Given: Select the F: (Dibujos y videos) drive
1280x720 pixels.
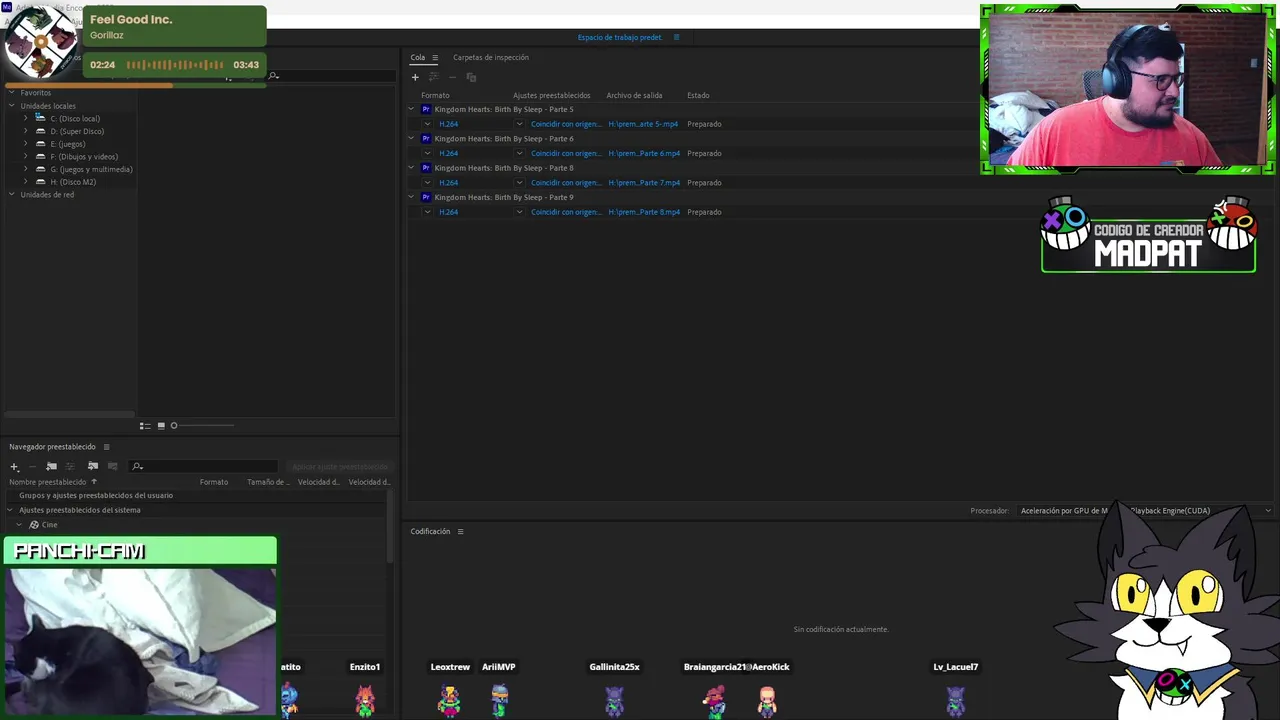Looking at the screenshot, I should tap(83, 157).
